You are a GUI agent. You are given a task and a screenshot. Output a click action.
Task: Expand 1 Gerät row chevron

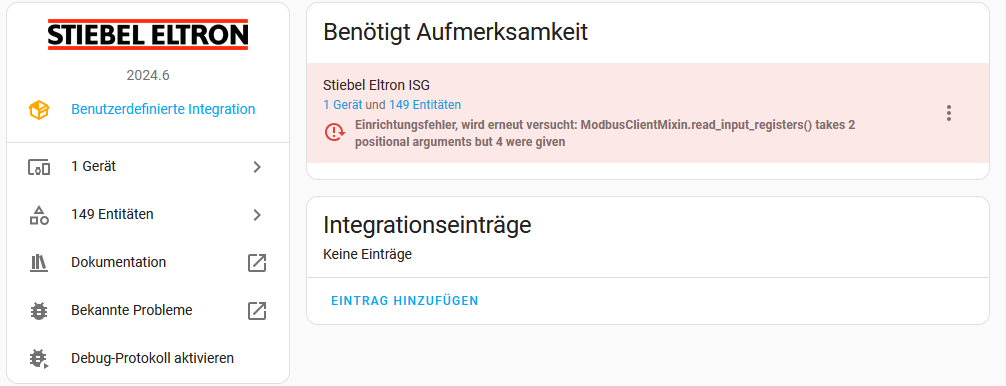click(257, 167)
